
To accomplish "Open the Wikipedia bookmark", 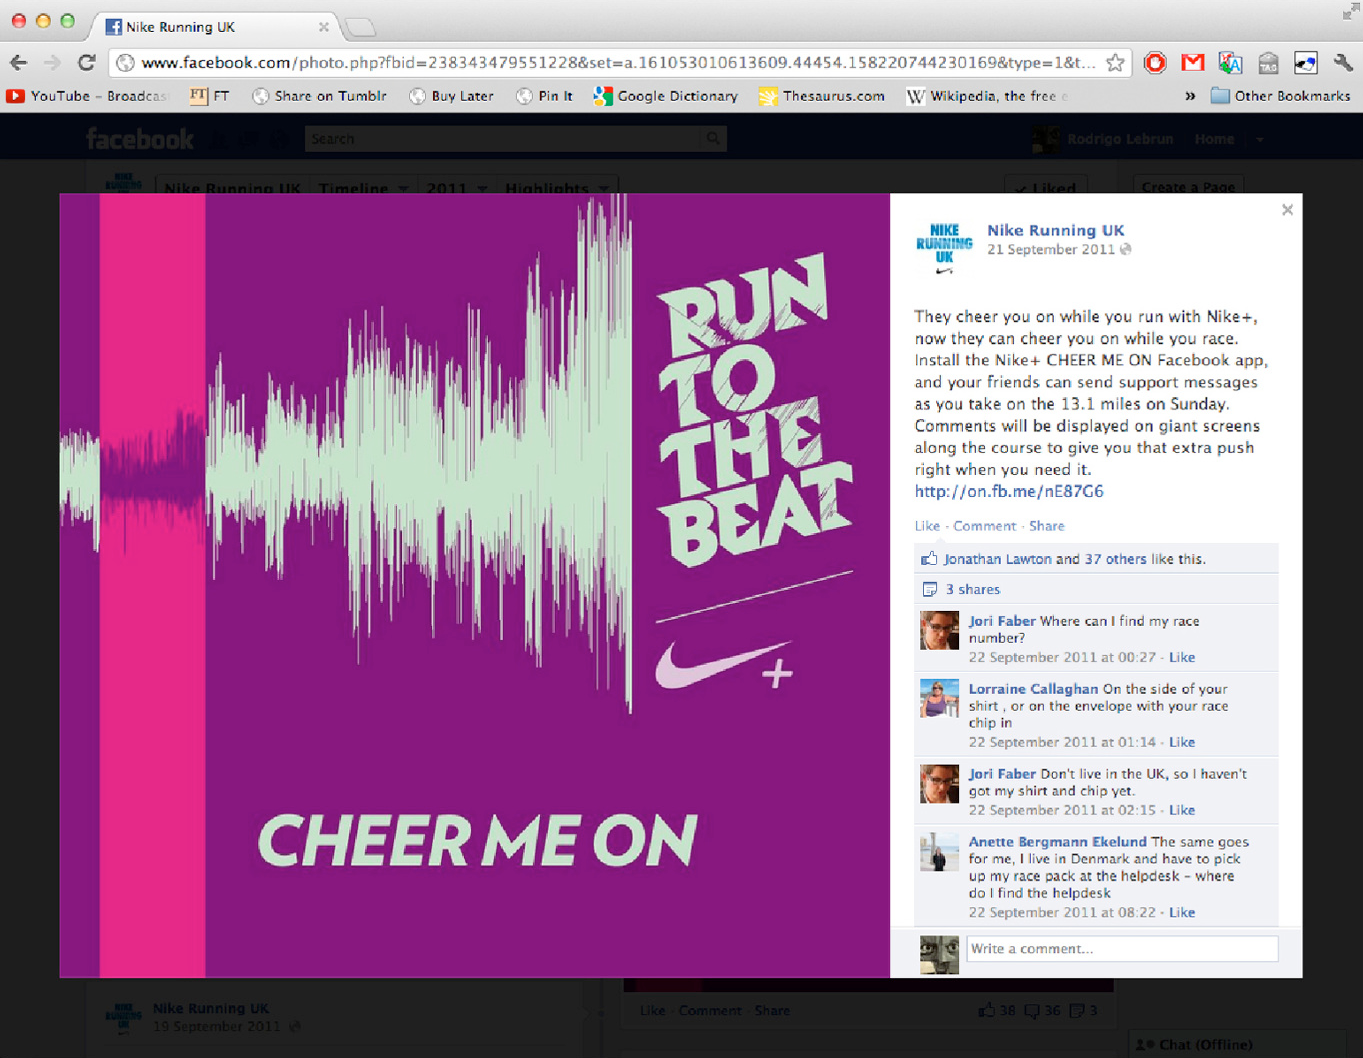I will (987, 96).
